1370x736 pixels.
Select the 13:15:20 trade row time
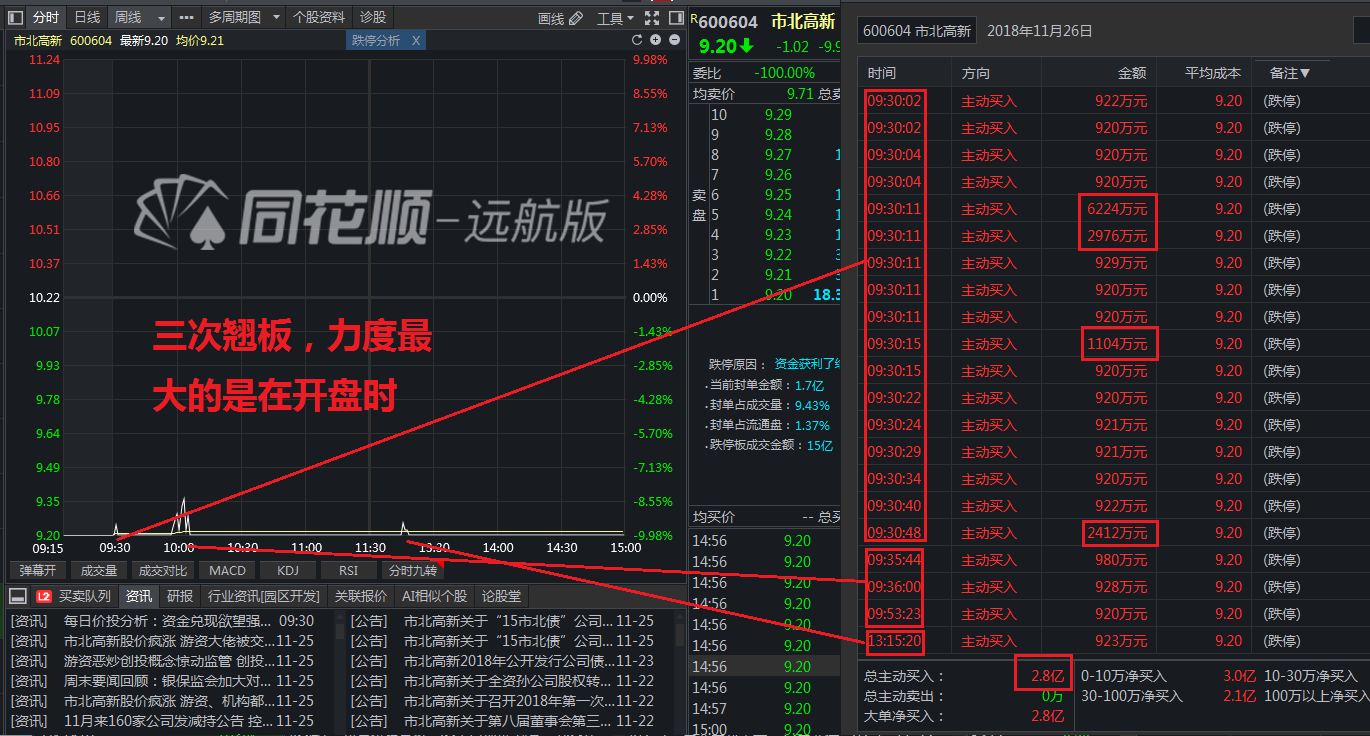point(894,641)
